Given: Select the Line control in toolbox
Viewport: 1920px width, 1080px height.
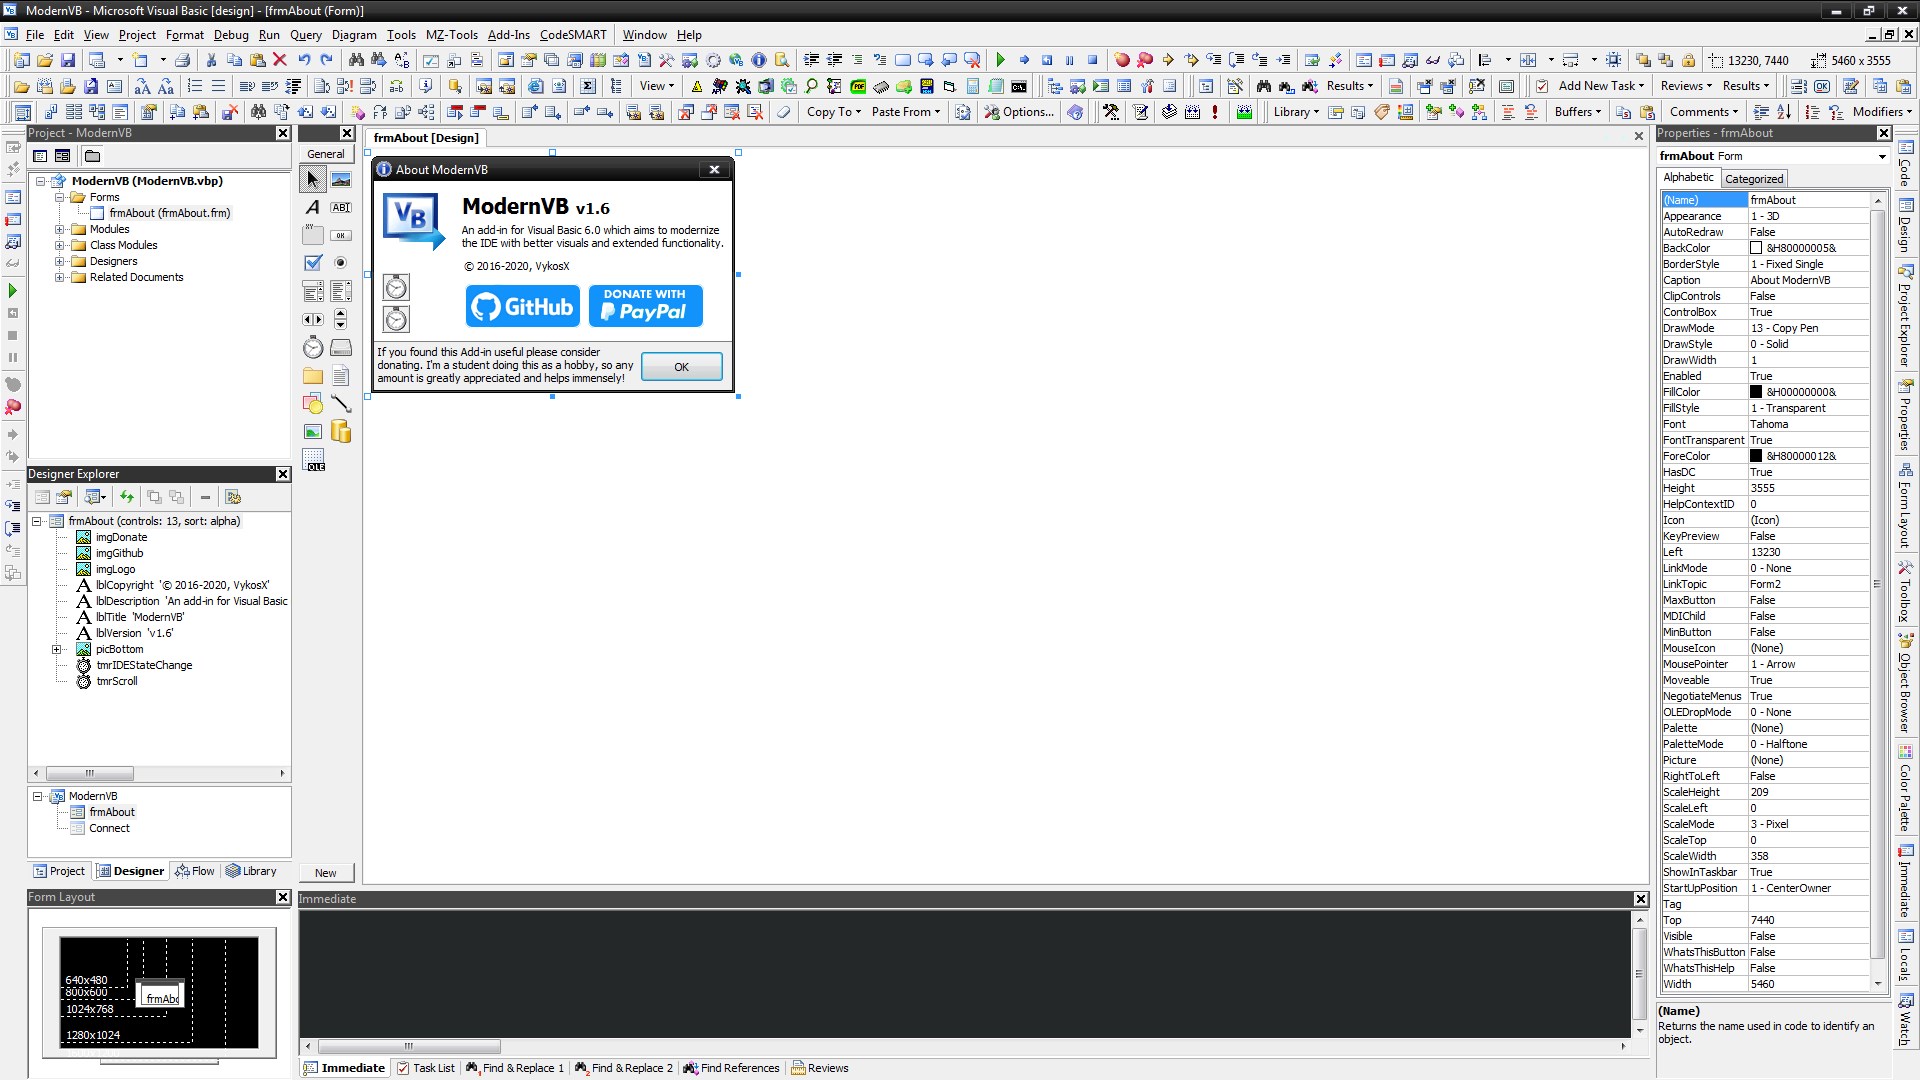Looking at the screenshot, I should (x=341, y=404).
